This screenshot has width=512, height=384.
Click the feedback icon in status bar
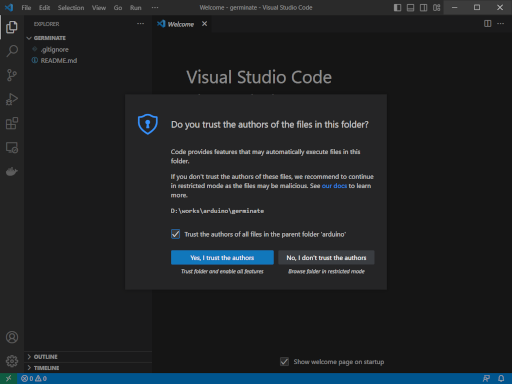486,378
